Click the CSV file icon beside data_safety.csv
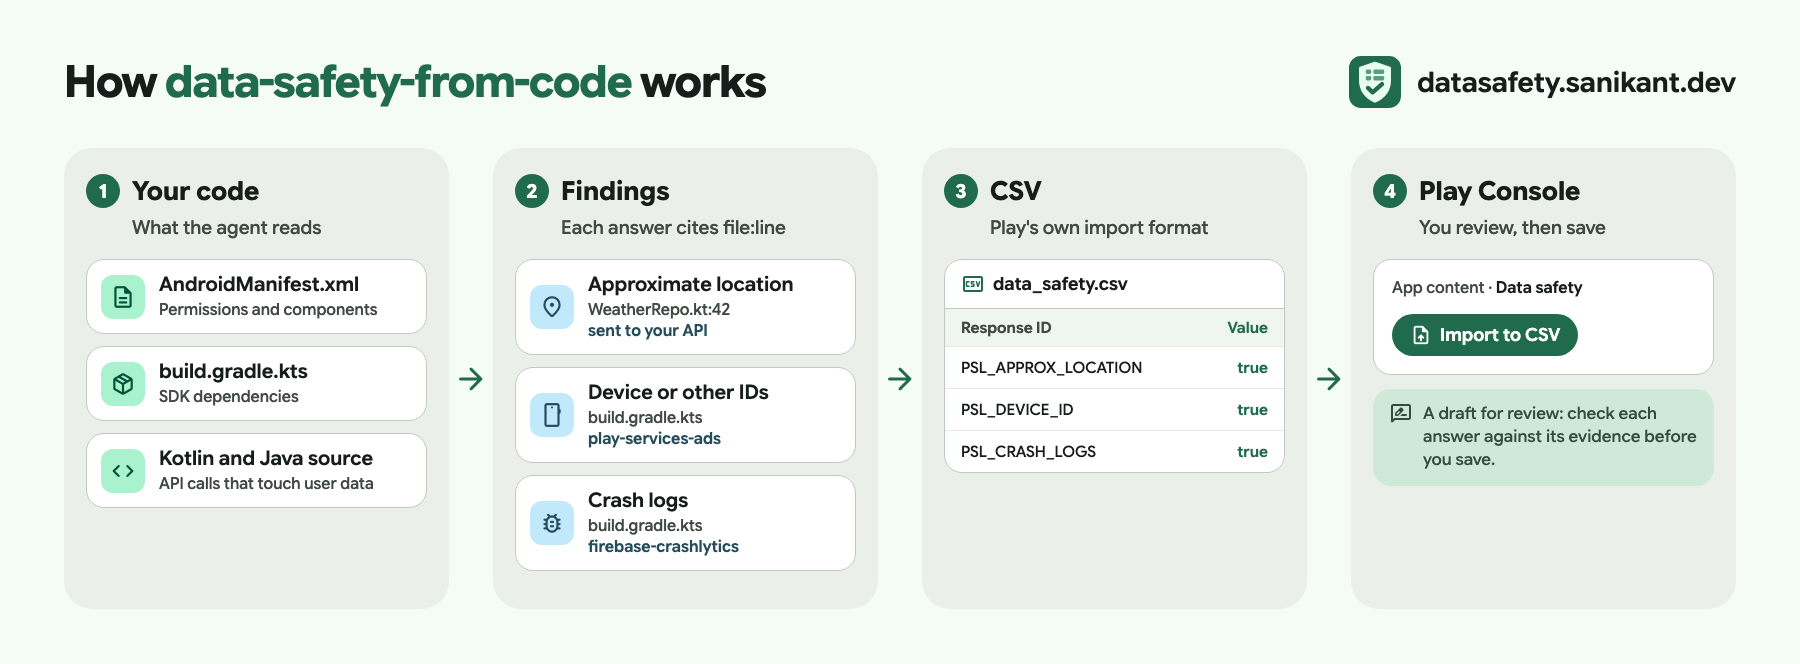 click(x=973, y=284)
